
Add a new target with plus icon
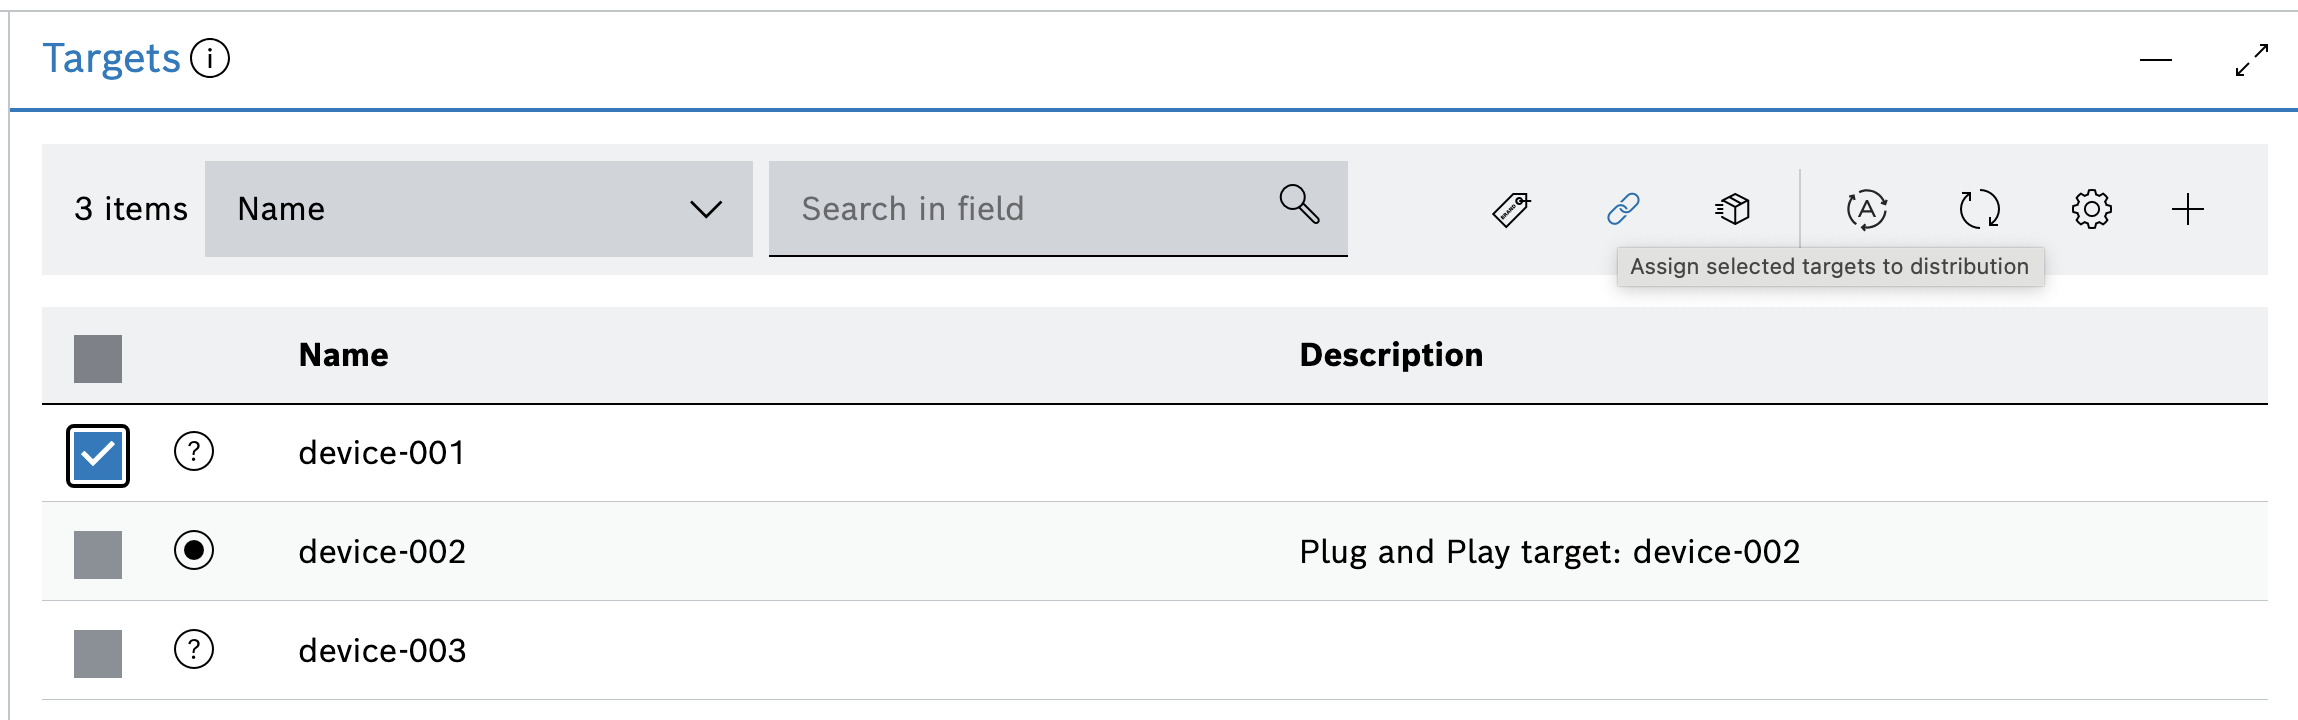[2188, 210]
